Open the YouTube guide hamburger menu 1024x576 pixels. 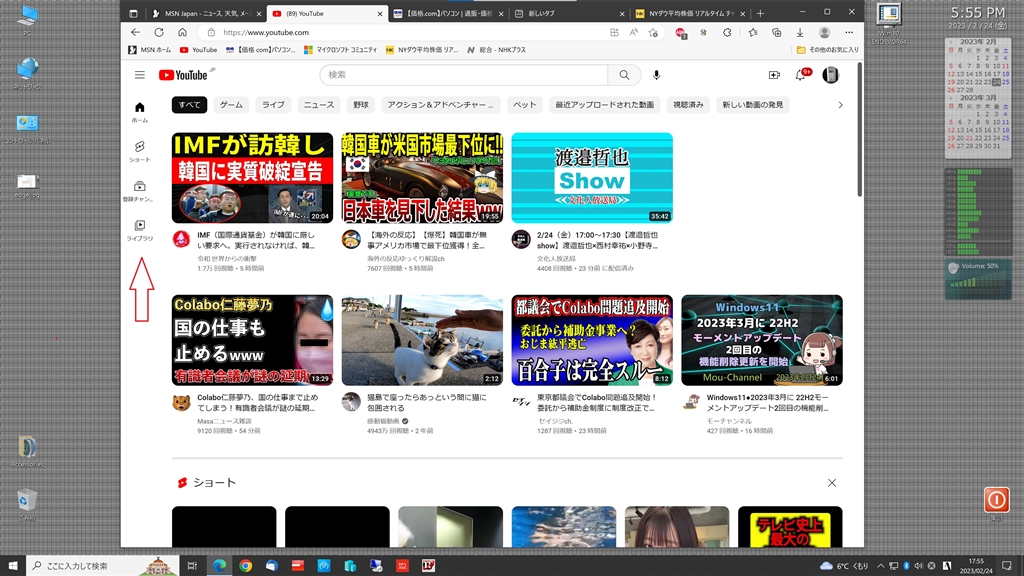(140, 75)
